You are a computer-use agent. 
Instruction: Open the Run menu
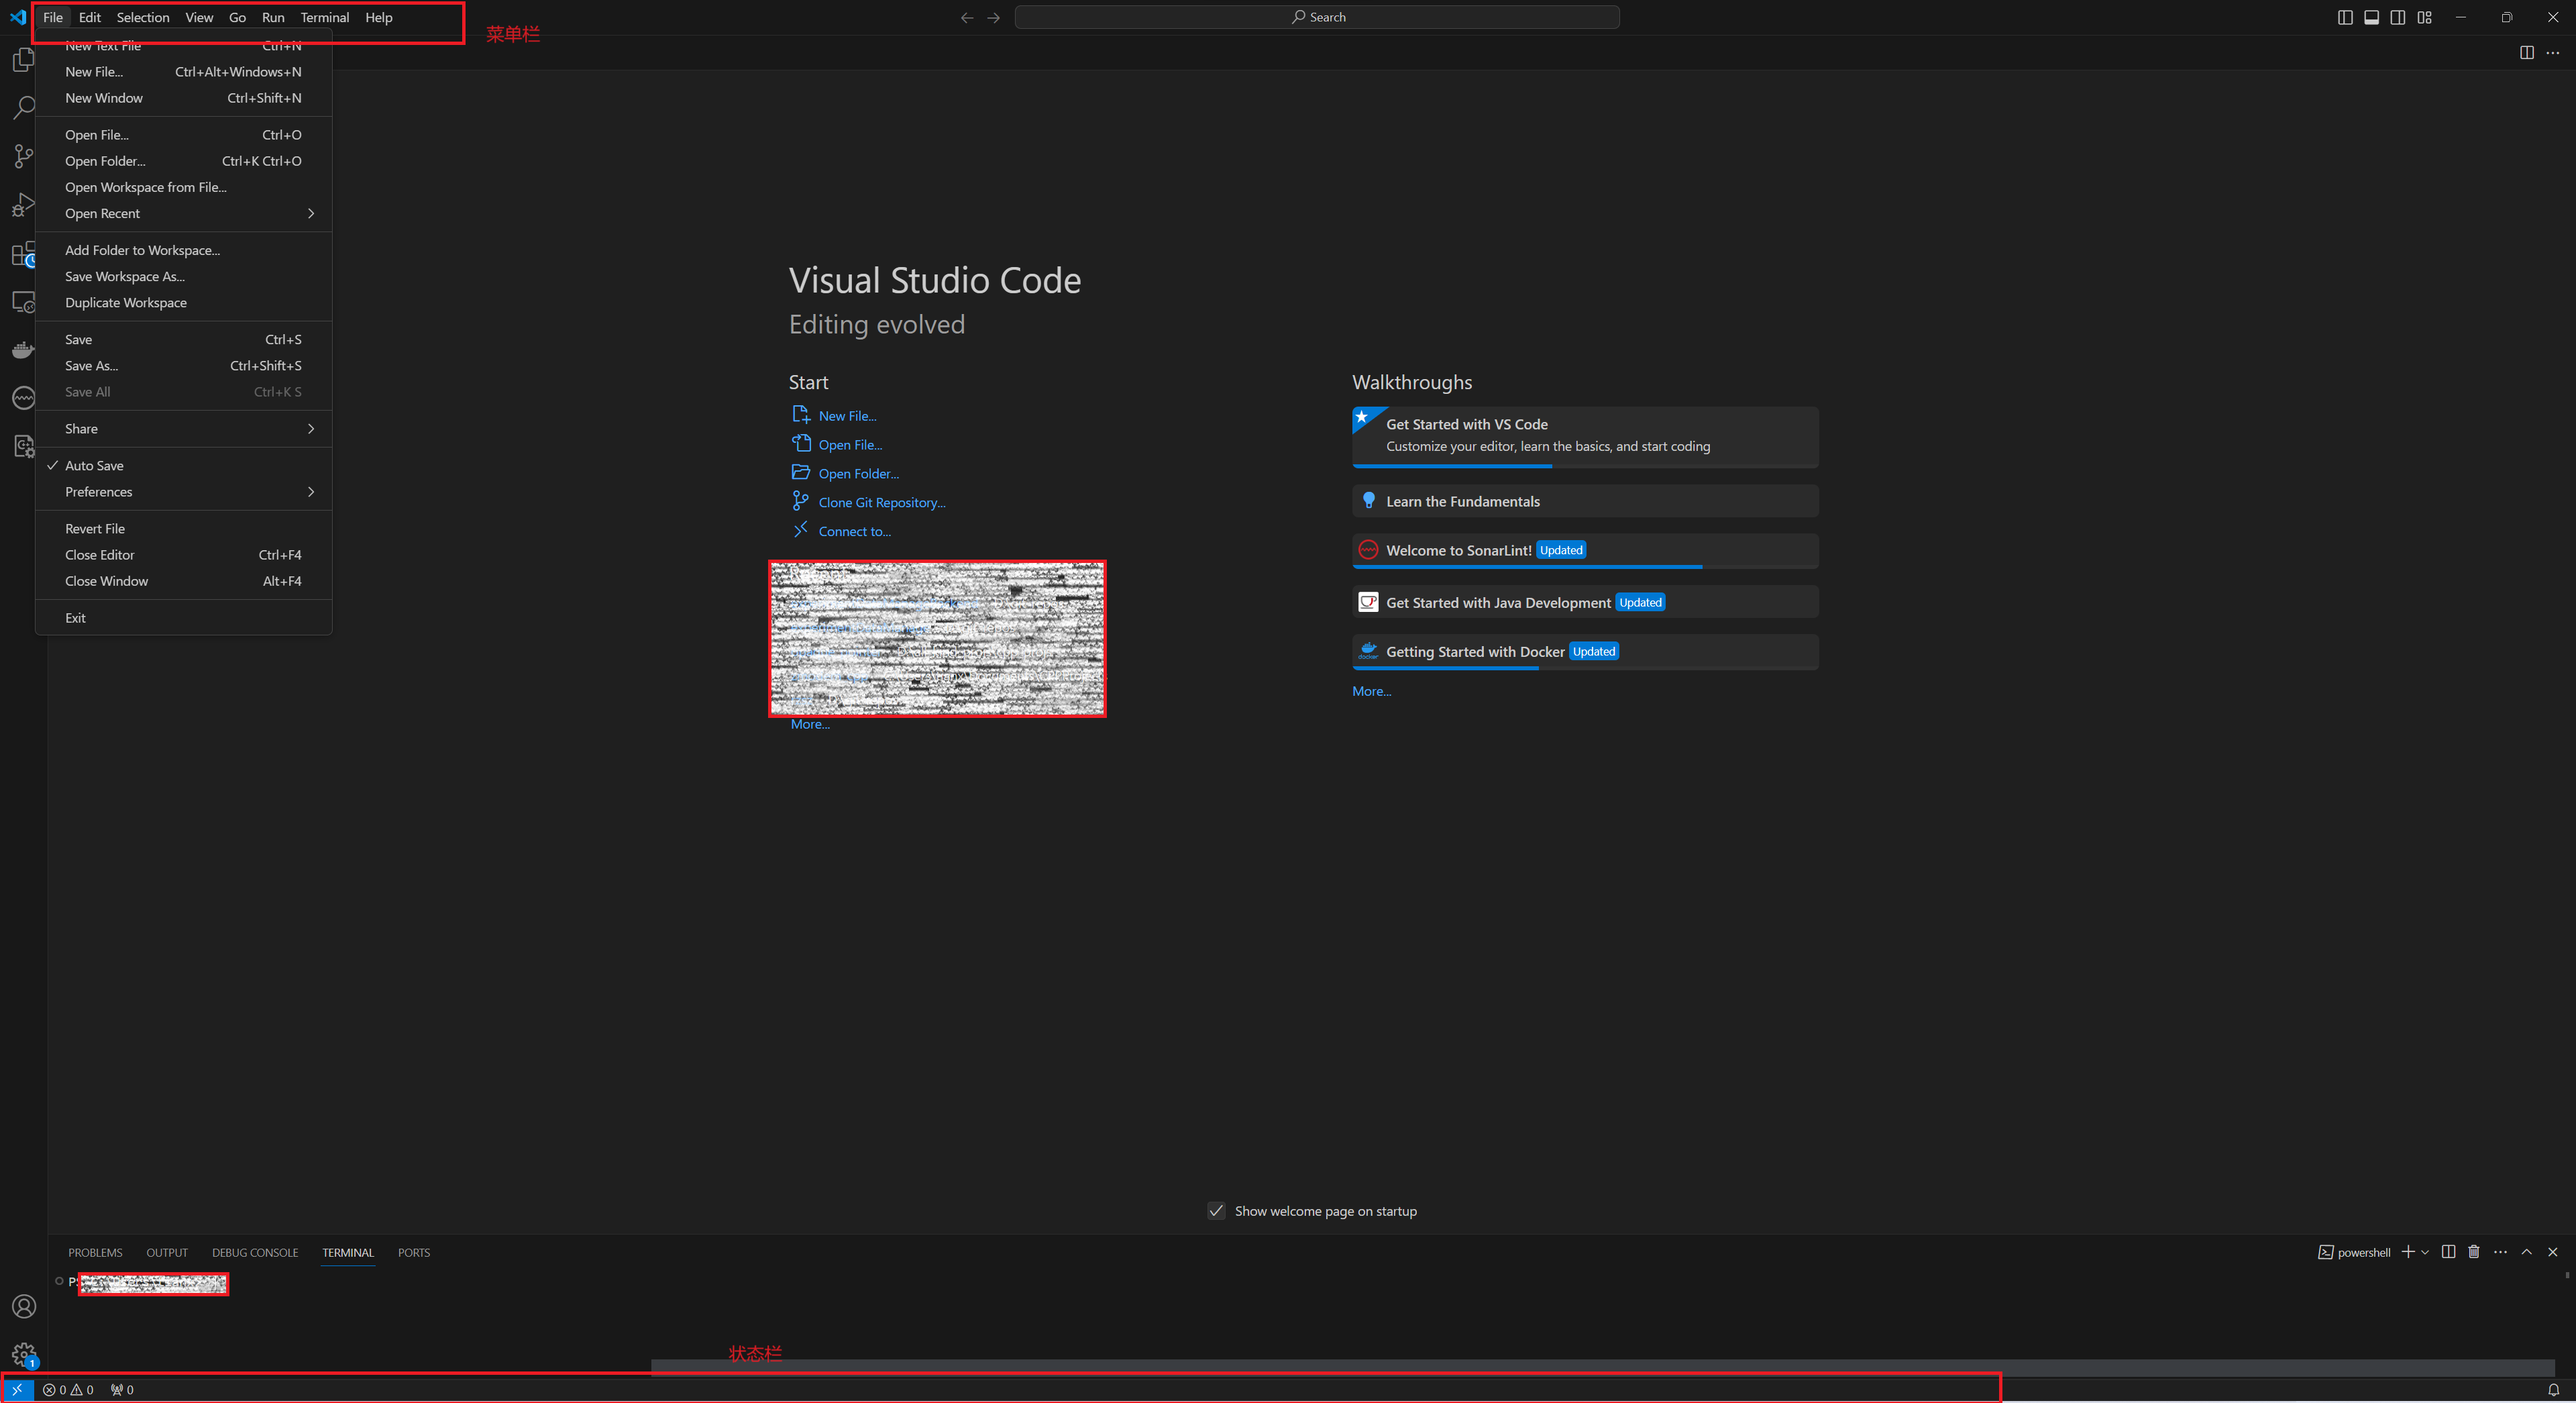point(273,17)
